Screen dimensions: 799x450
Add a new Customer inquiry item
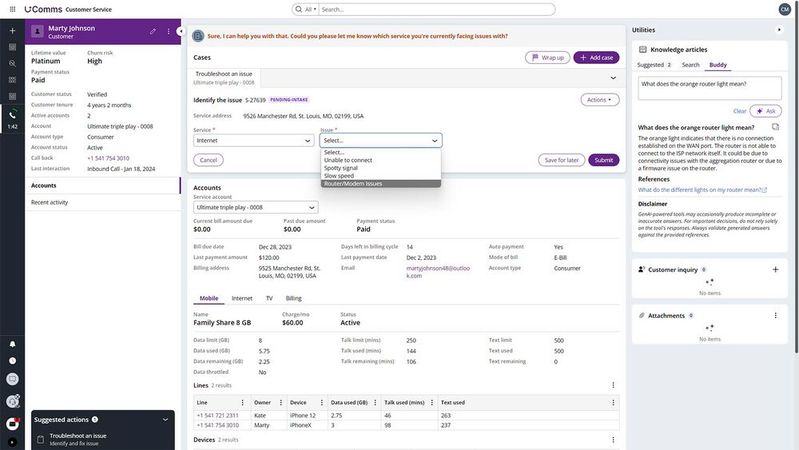pos(775,270)
